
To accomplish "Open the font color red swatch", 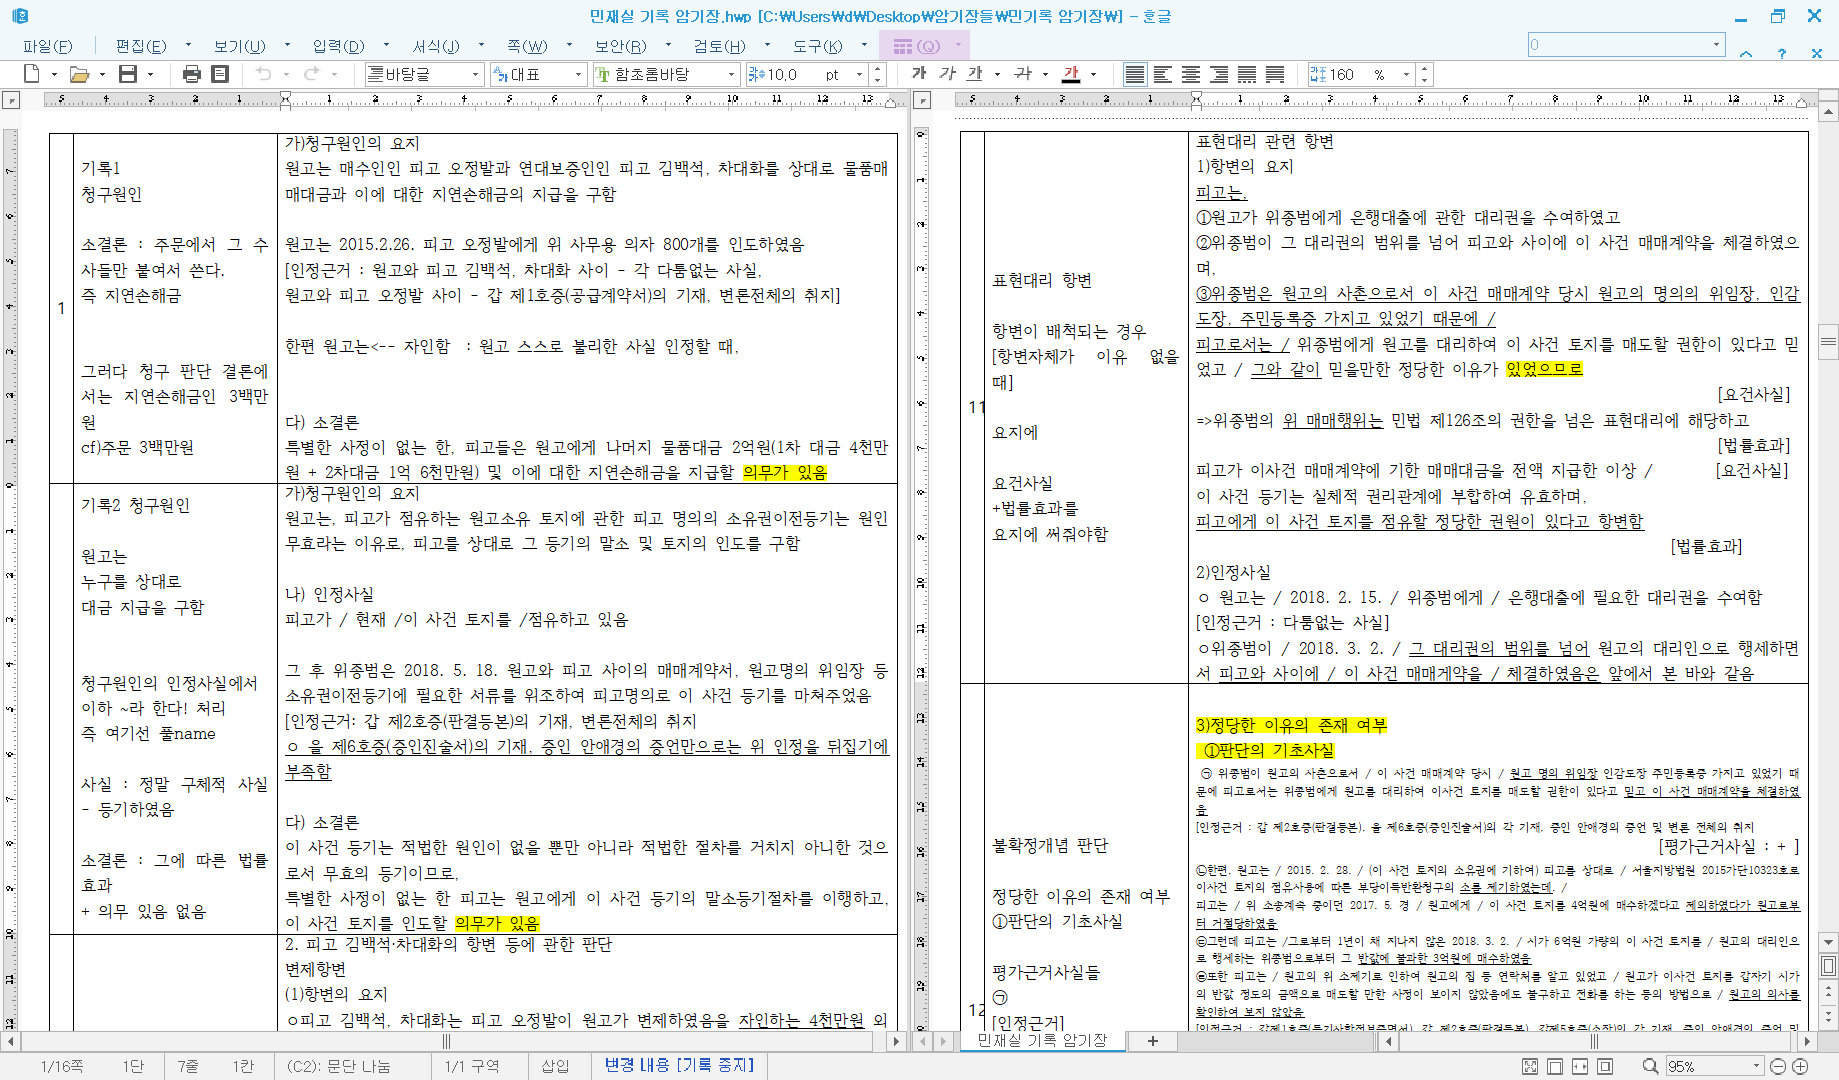I will [x=1071, y=74].
